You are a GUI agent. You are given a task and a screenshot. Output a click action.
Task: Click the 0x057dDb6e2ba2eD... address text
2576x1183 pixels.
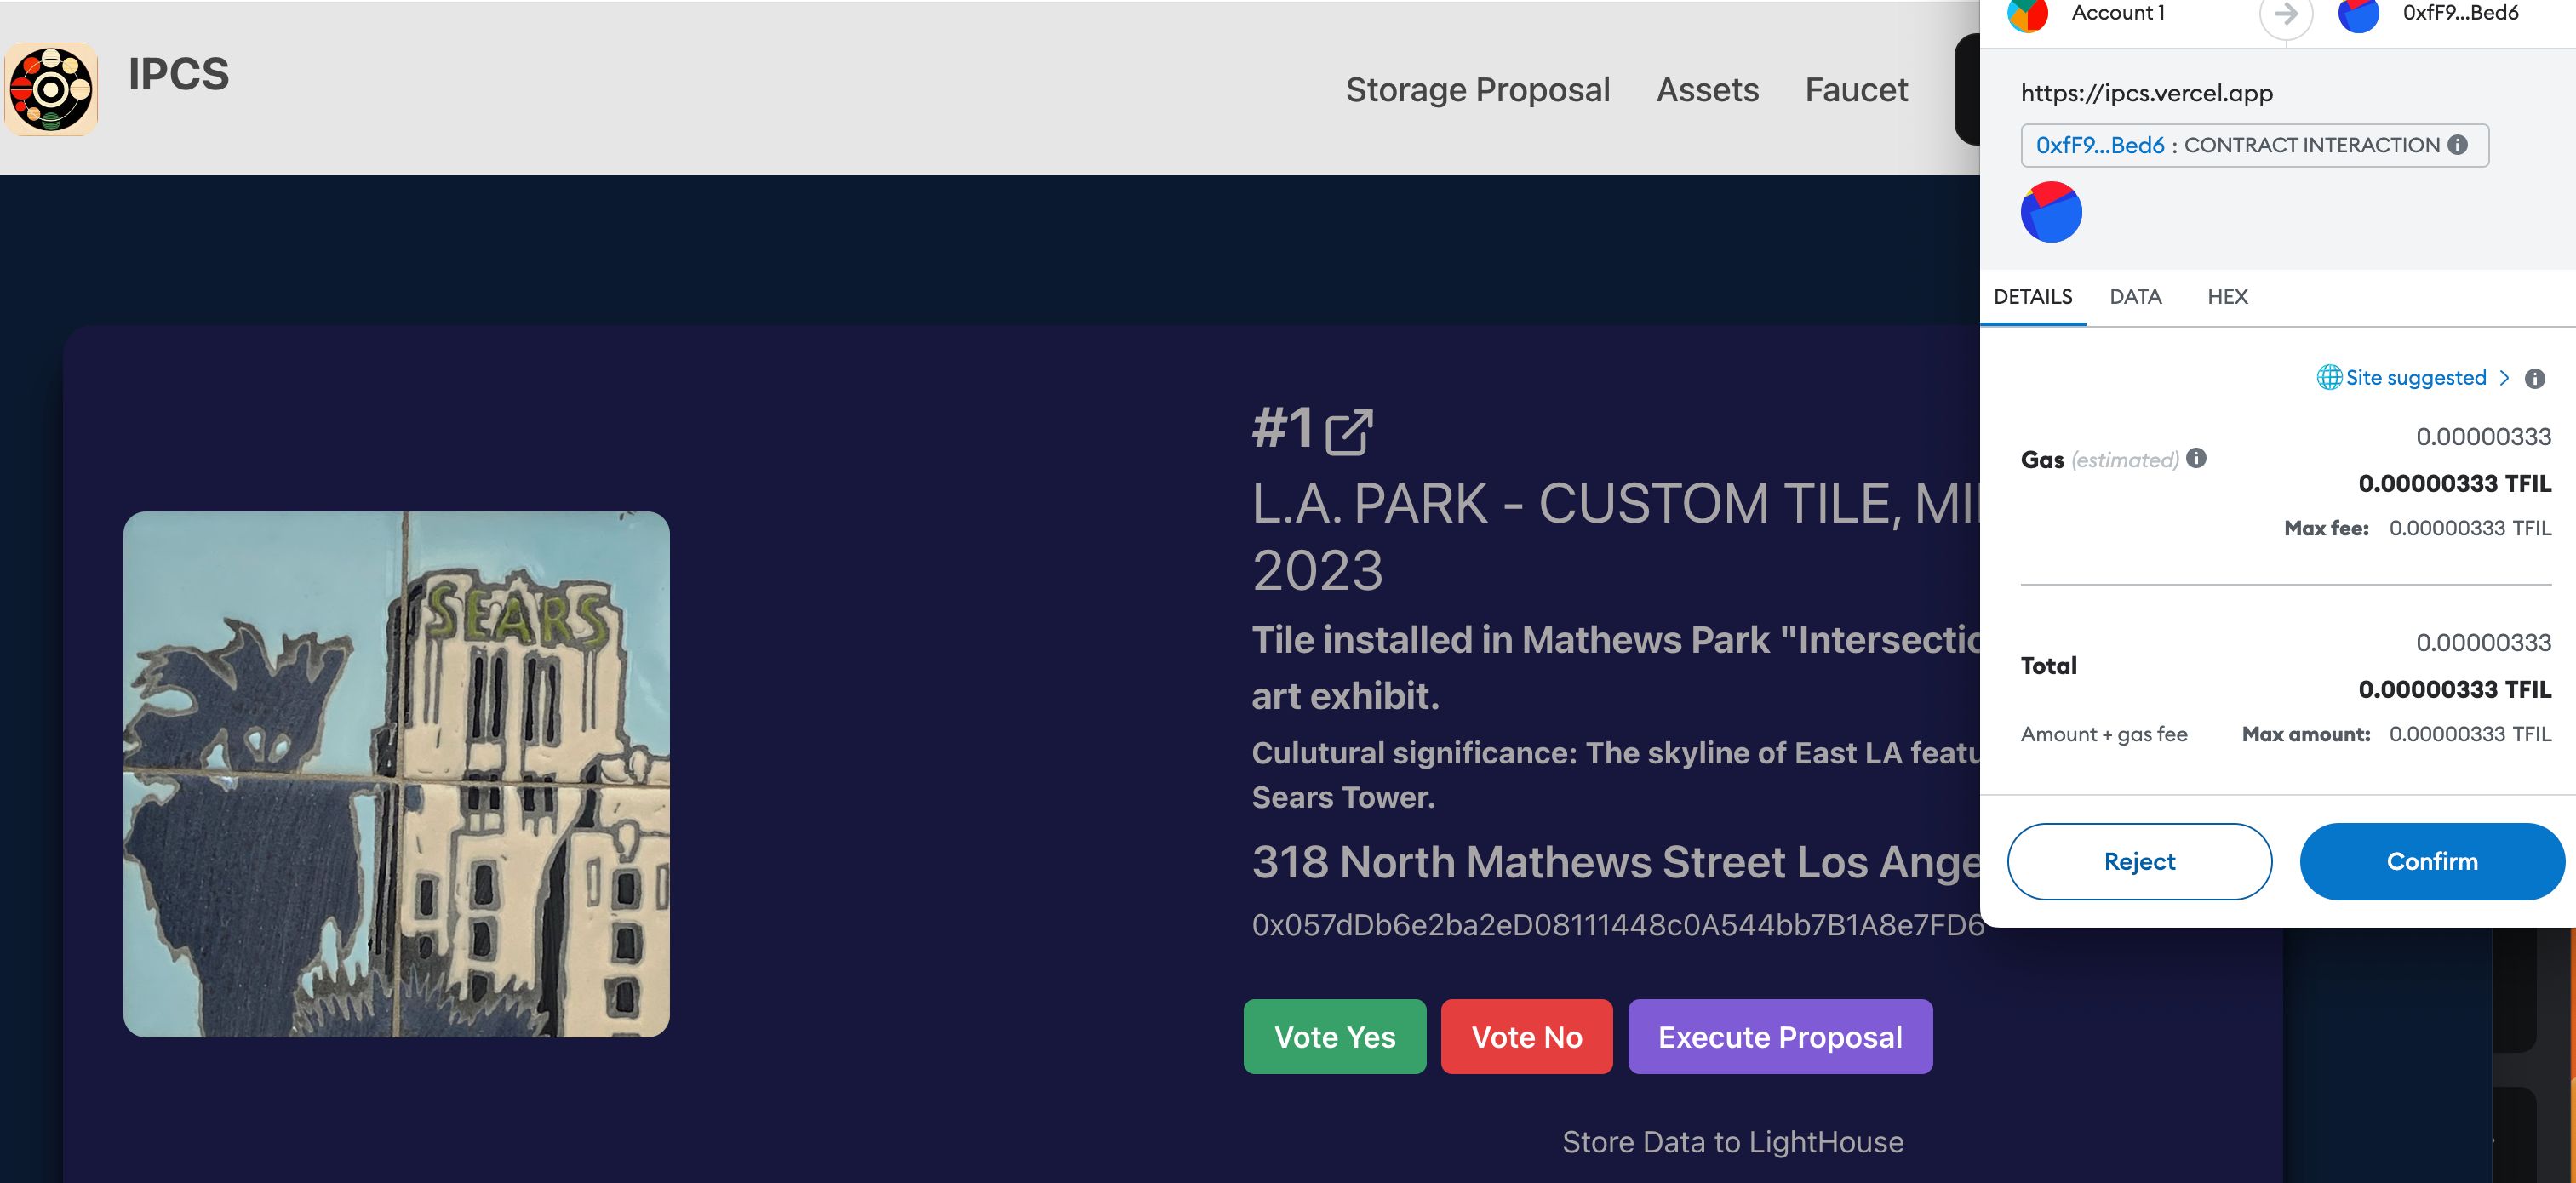tap(1617, 925)
